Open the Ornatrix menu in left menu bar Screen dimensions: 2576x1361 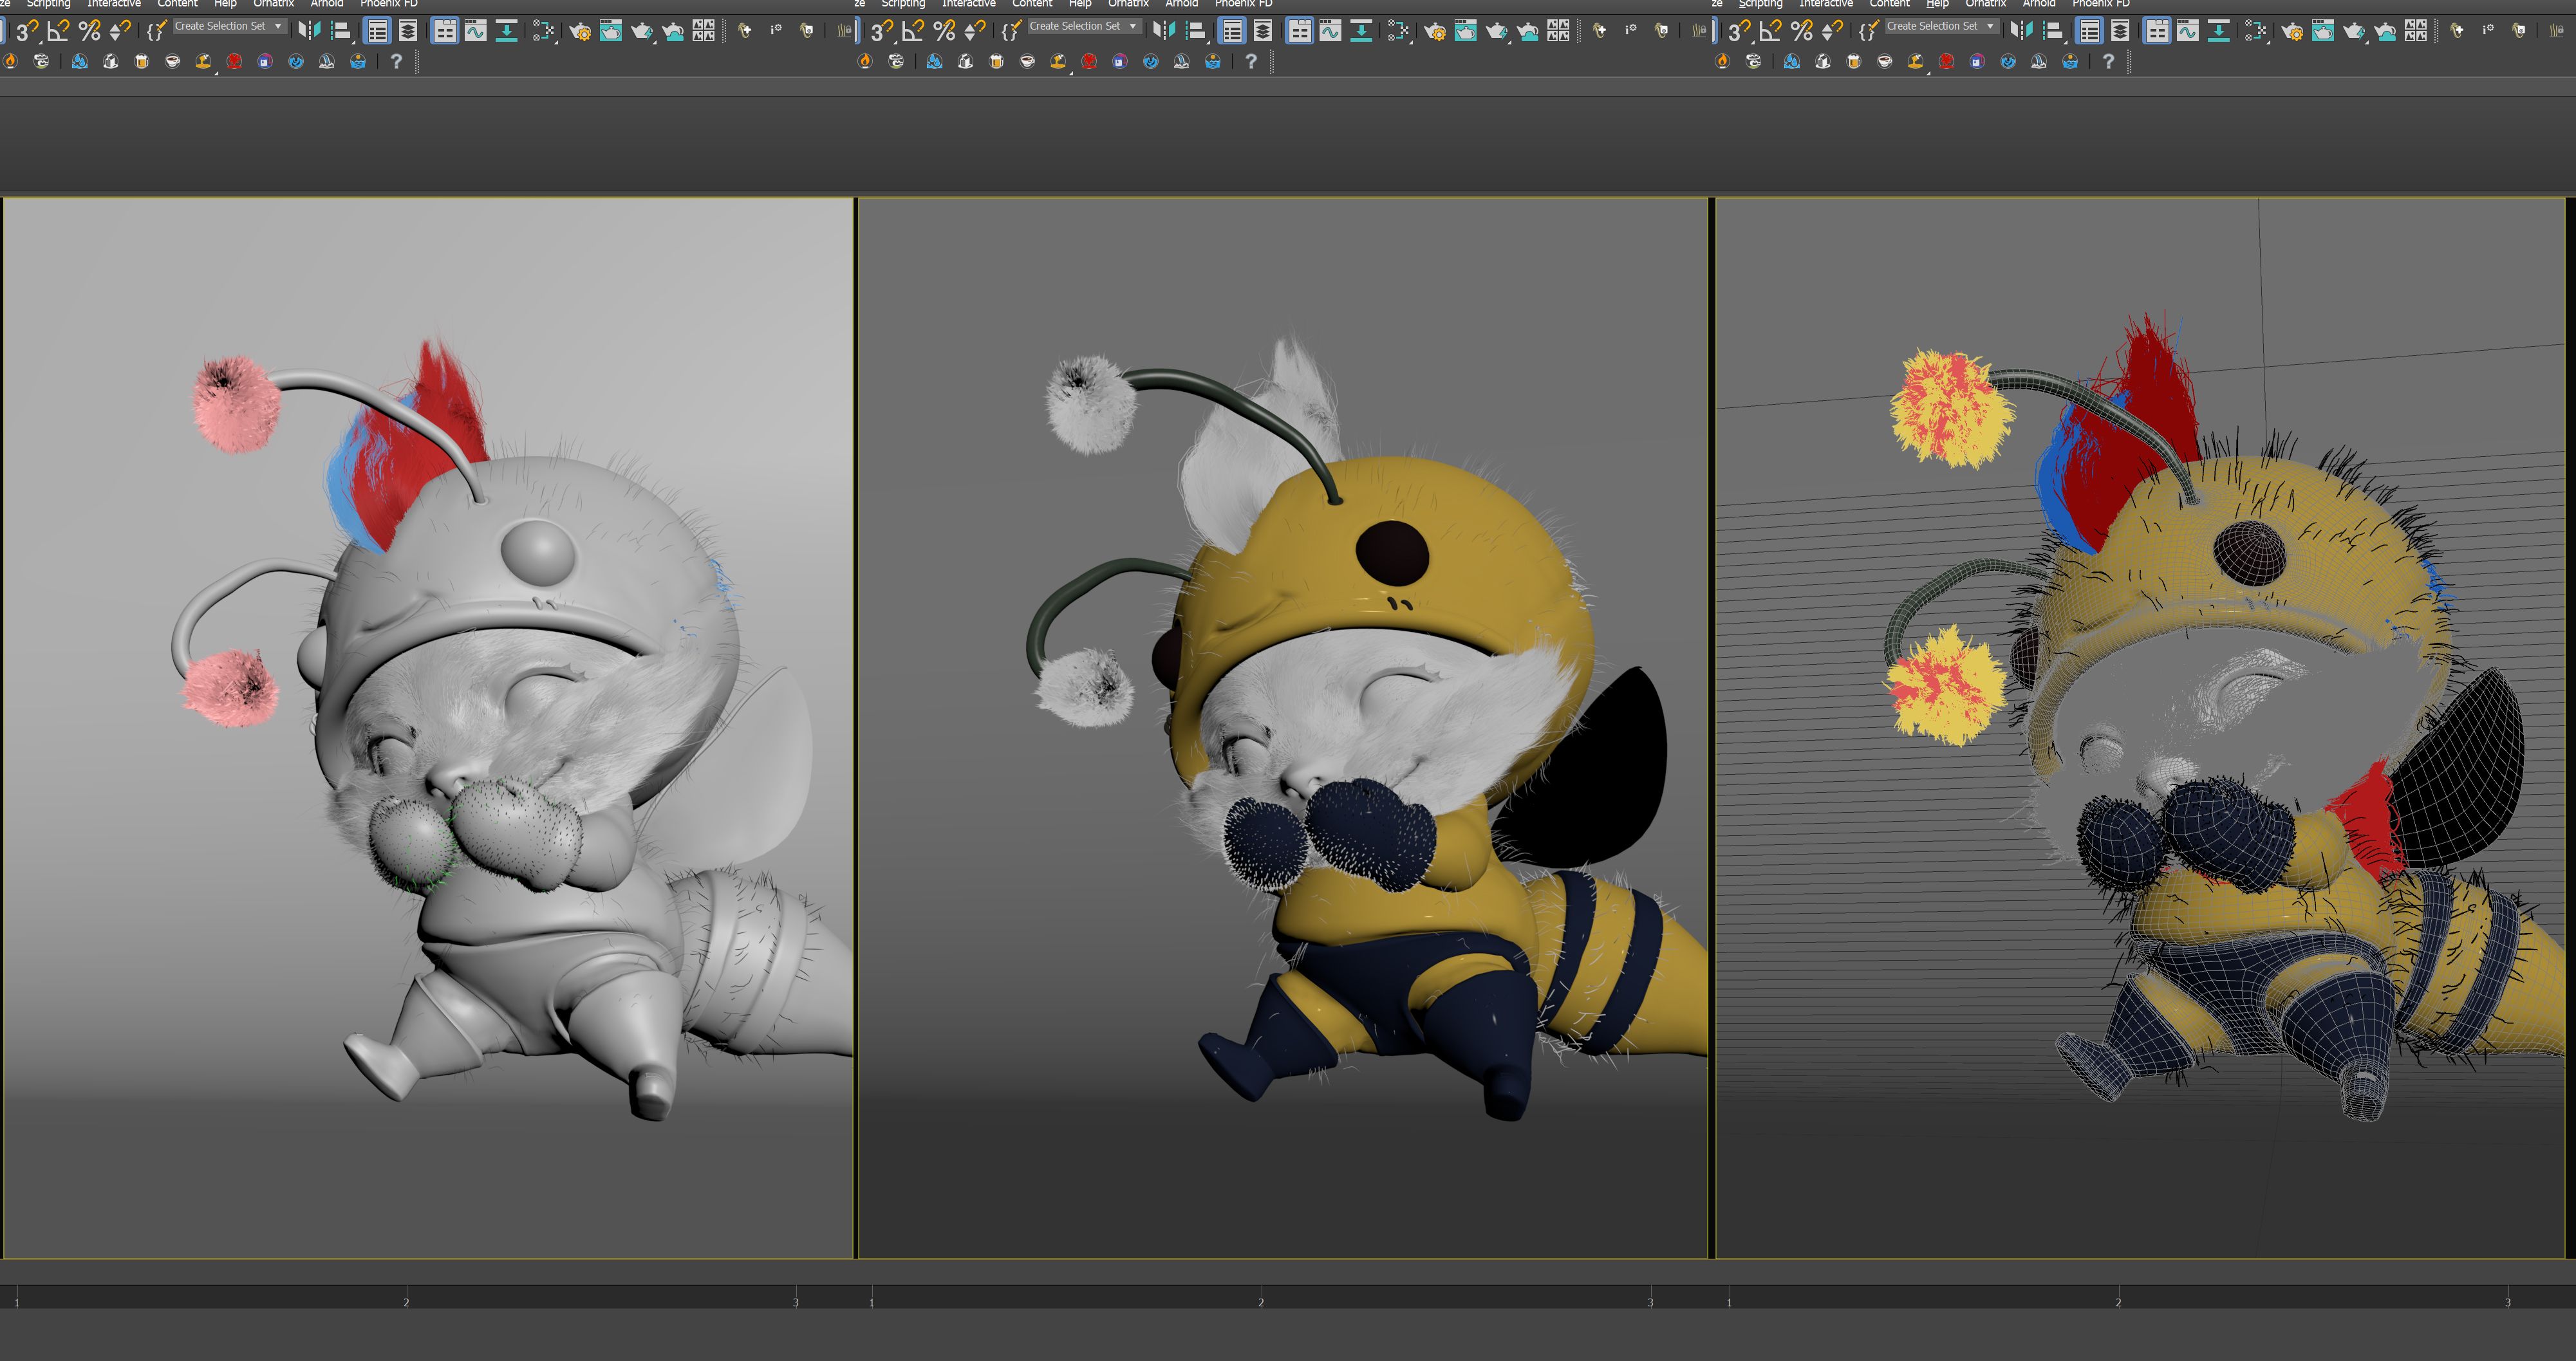coord(273,4)
